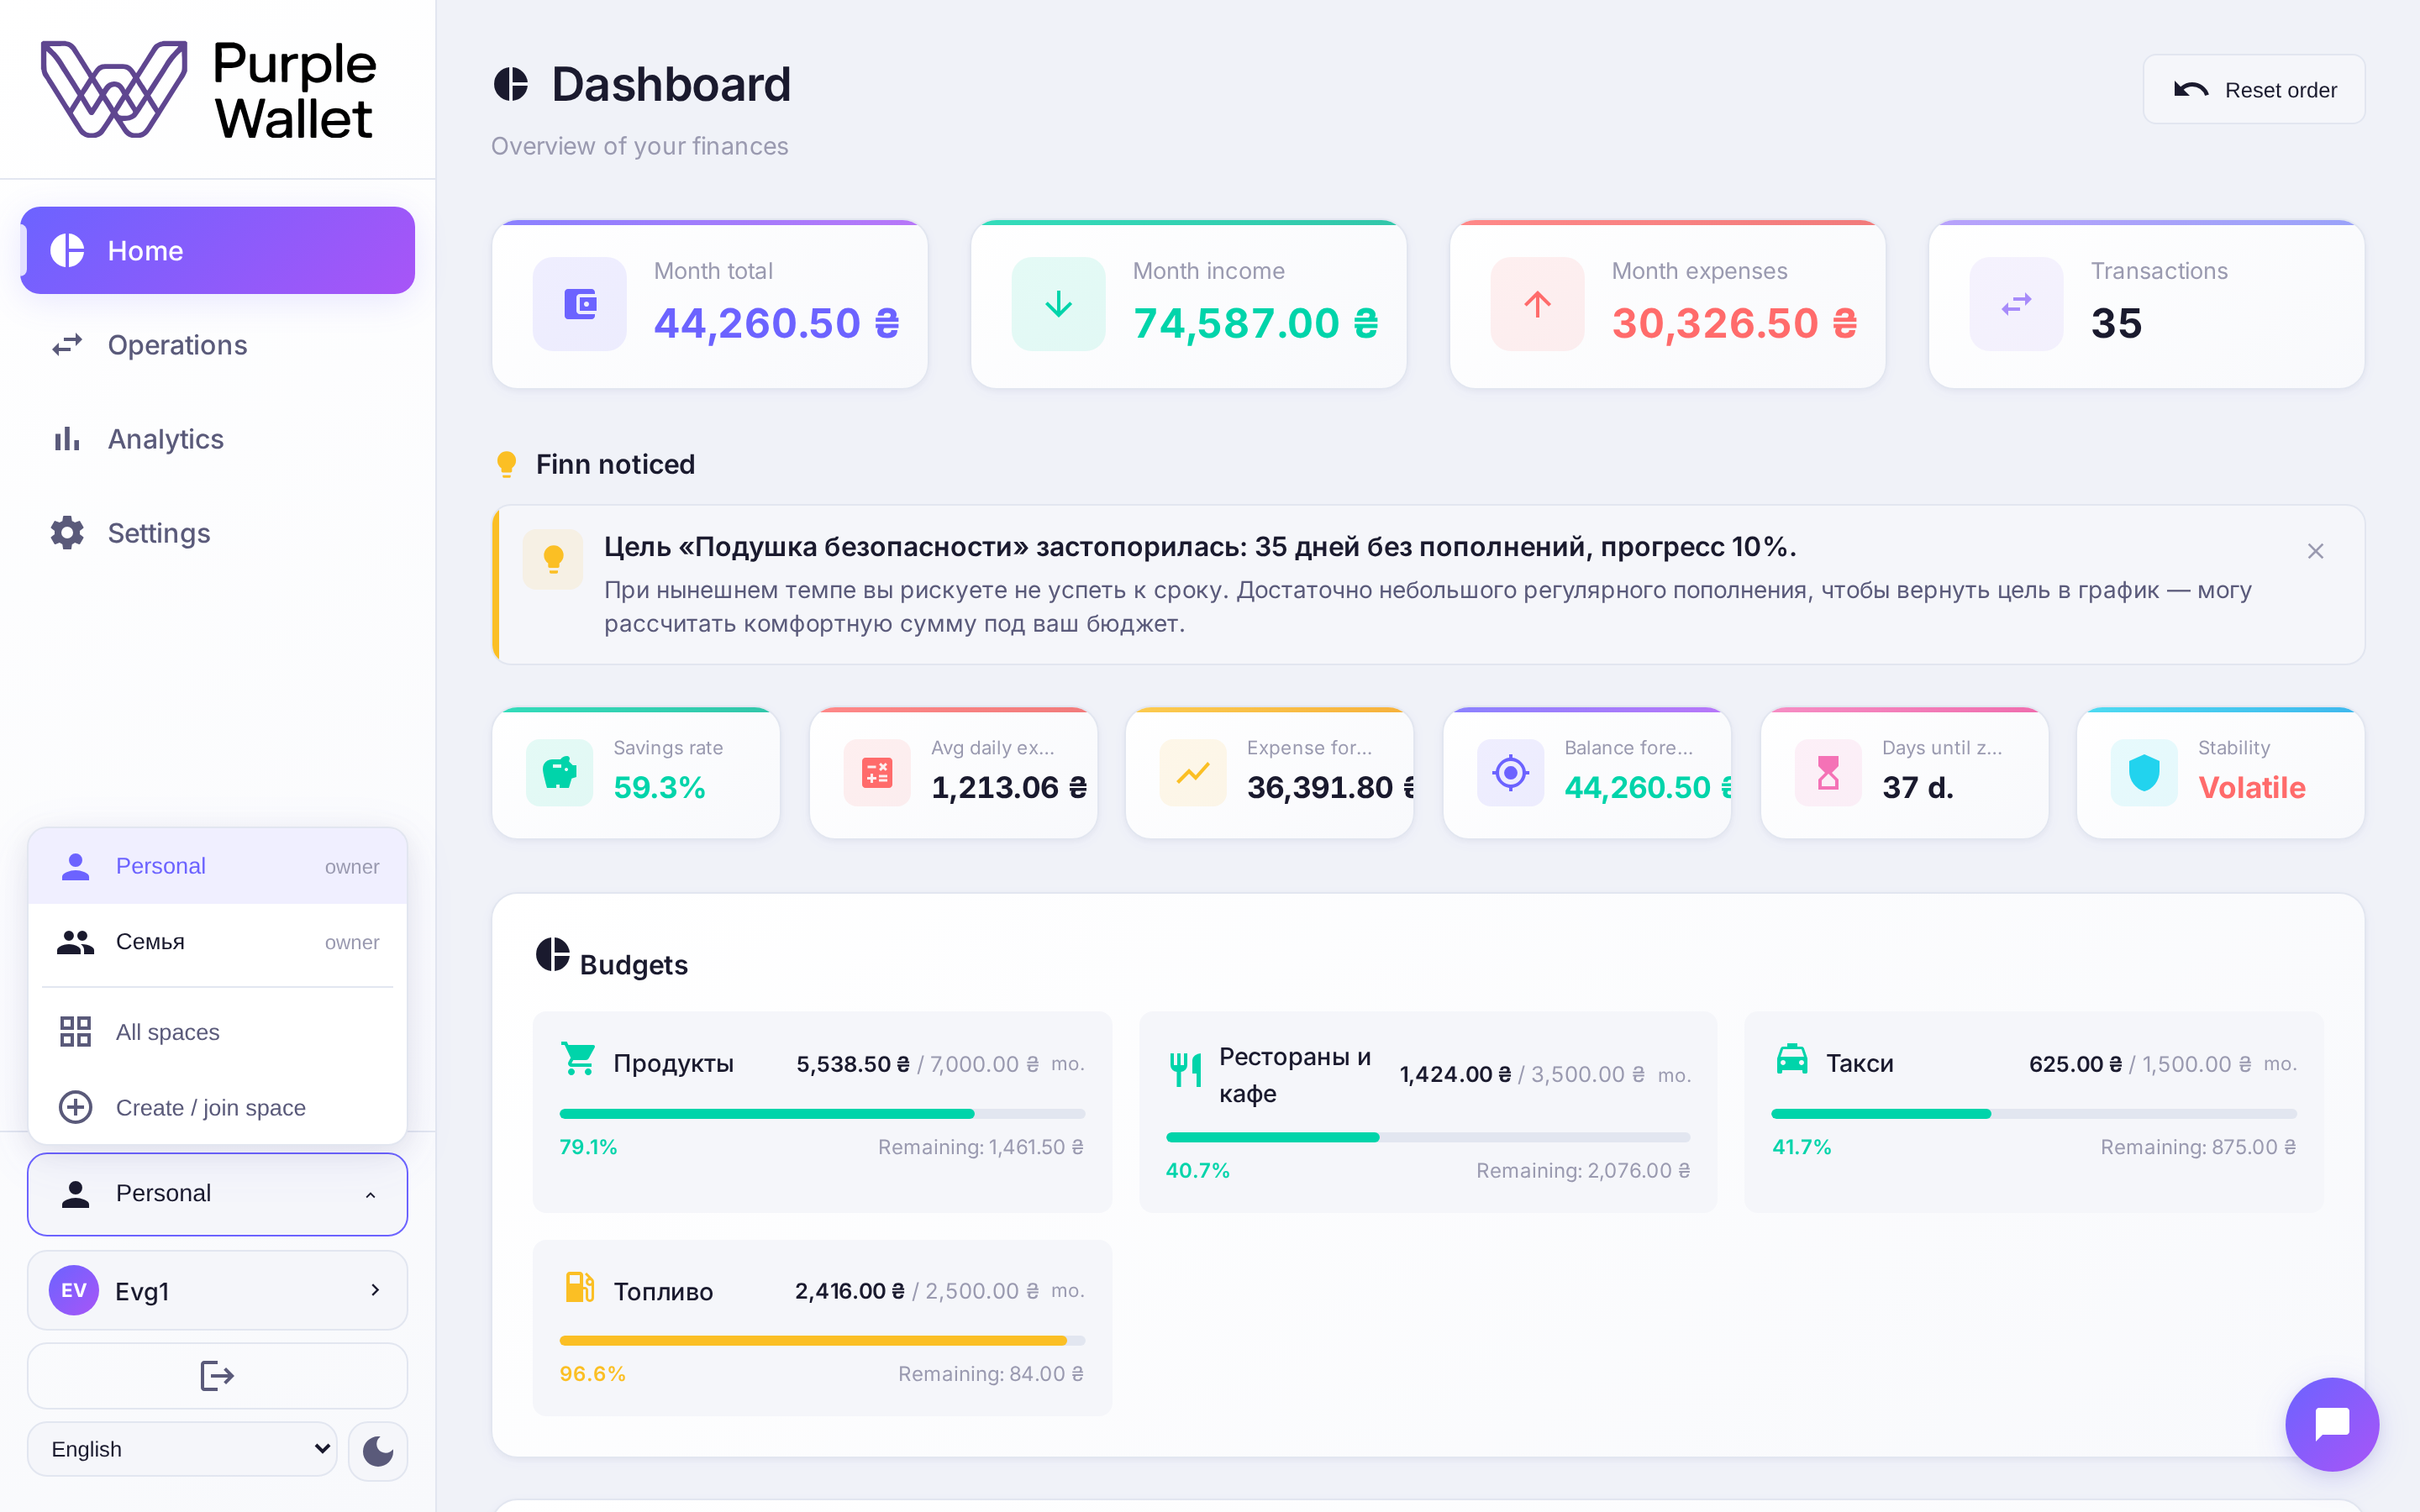Click the Month total wallet icon
Image resolution: width=2420 pixels, height=1512 pixels.
tap(580, 304)
